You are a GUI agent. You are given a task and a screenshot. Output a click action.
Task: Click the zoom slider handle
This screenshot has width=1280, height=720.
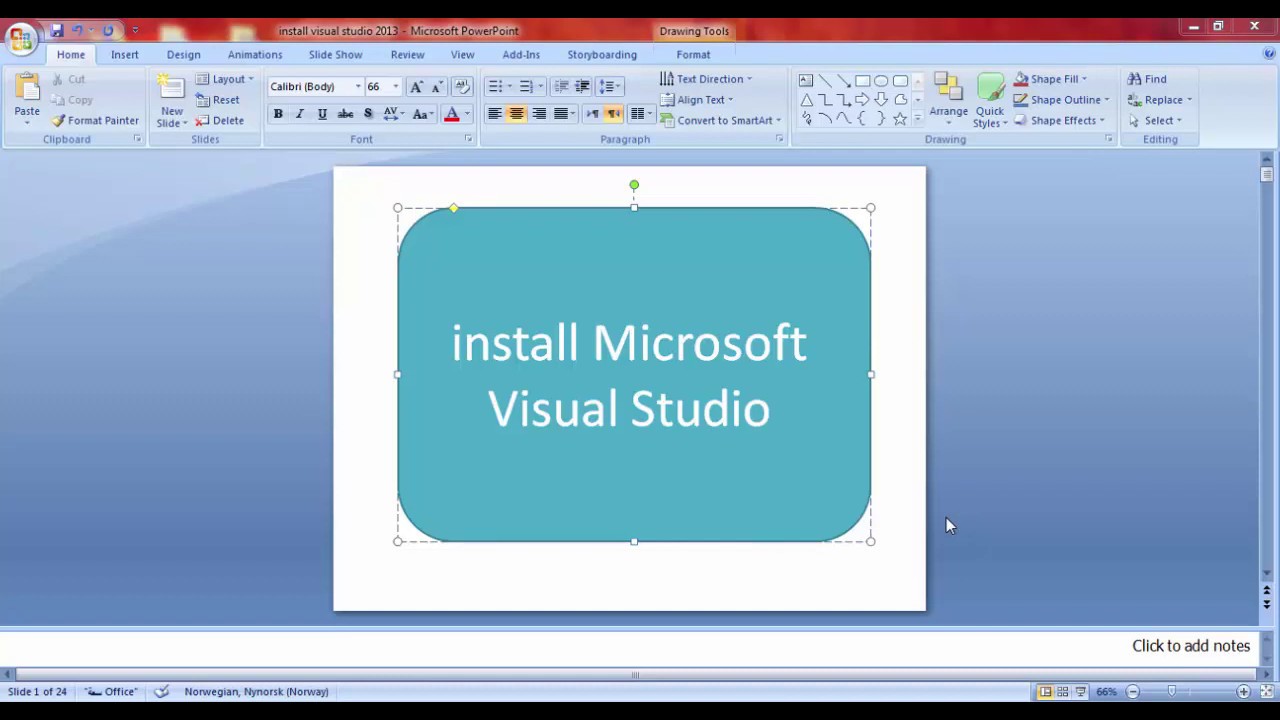tap(1172, 692)
